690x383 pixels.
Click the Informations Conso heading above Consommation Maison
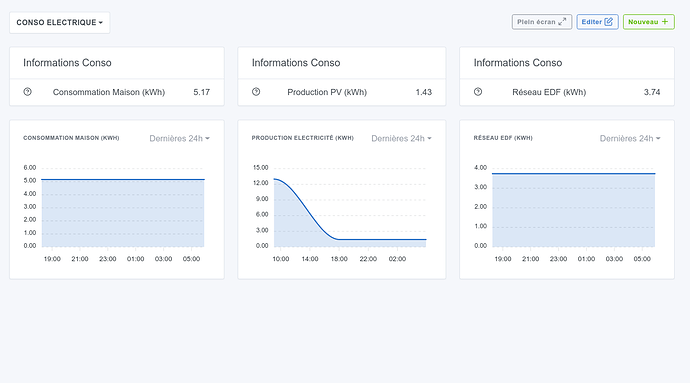click(x=67, y=63)
